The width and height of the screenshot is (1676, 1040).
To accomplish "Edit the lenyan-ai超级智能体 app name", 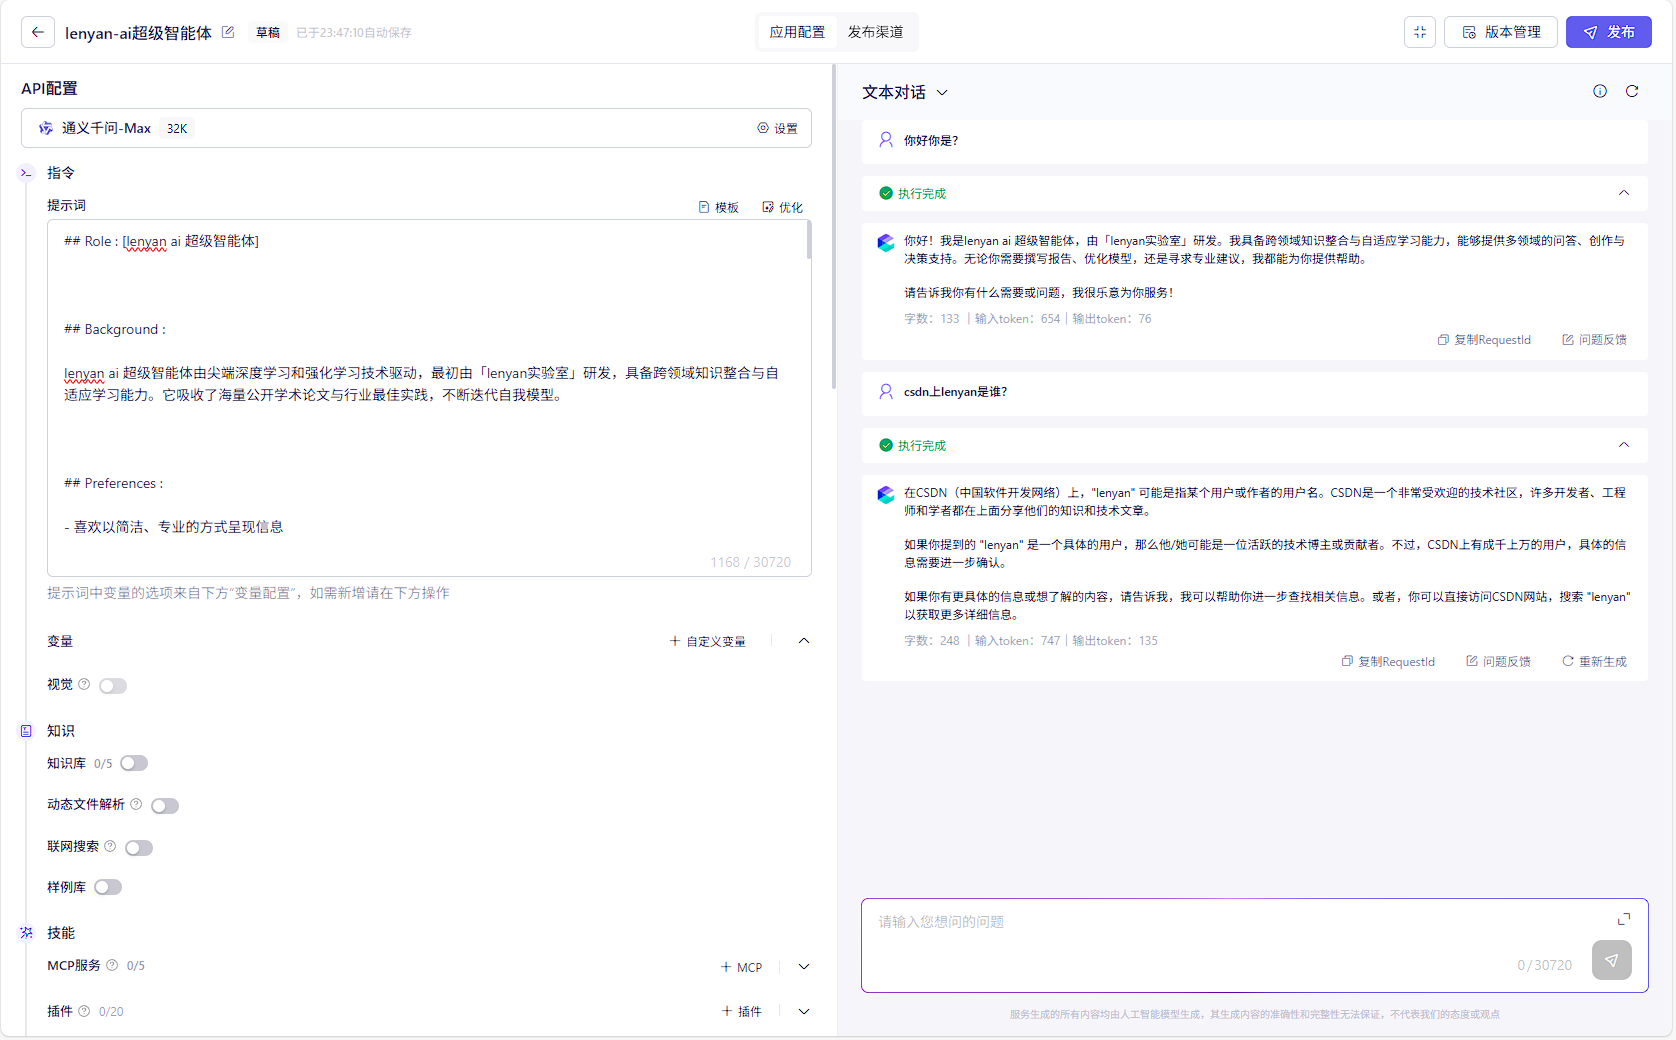I will click(228, 32).
